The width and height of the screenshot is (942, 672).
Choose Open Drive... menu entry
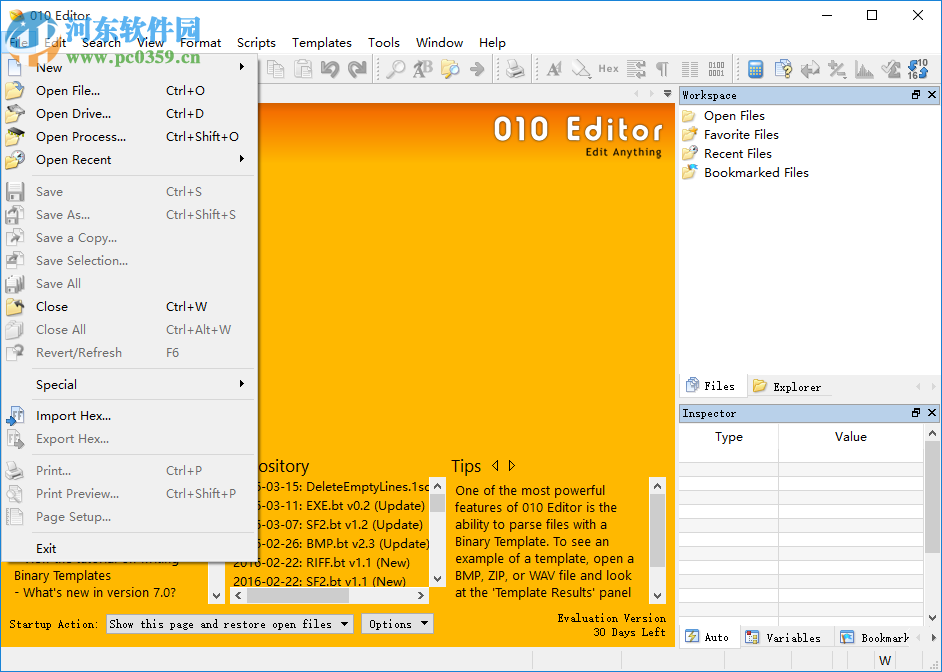coord(129,114)
